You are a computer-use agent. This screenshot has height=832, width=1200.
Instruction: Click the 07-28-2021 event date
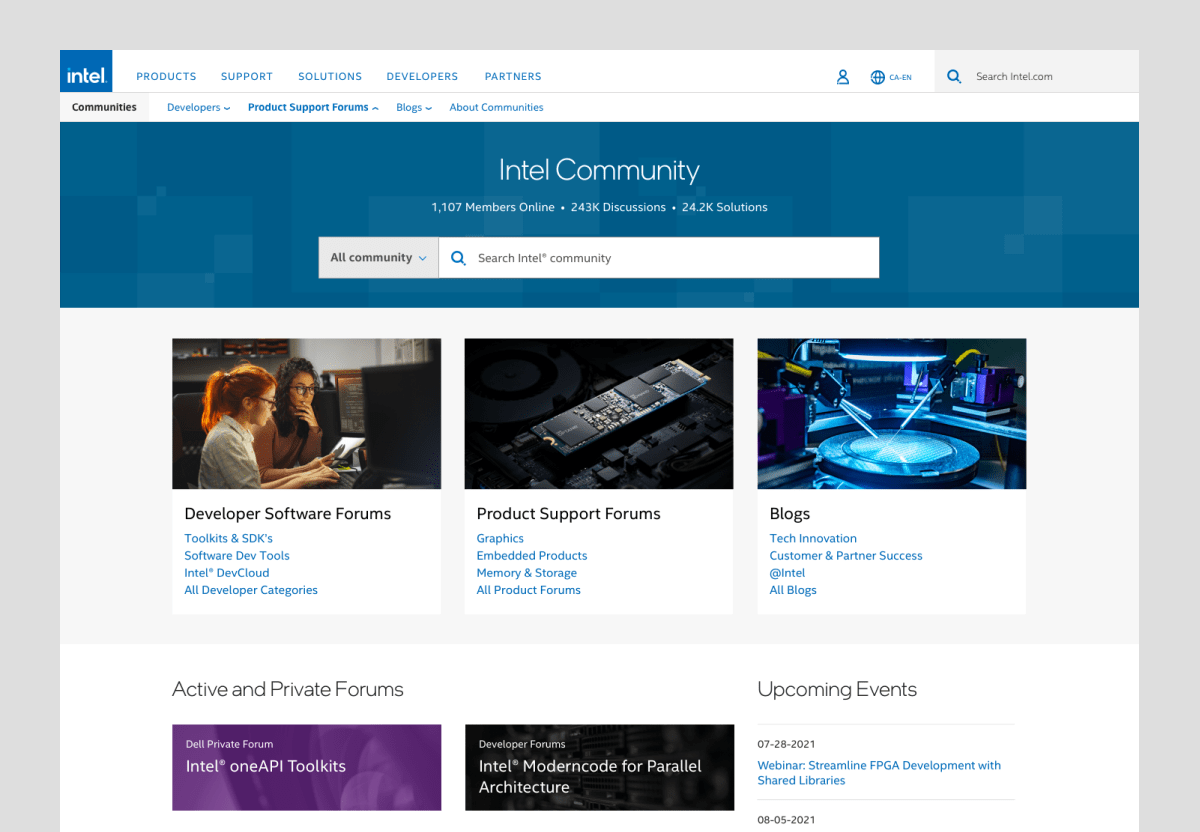click(786, 744)
